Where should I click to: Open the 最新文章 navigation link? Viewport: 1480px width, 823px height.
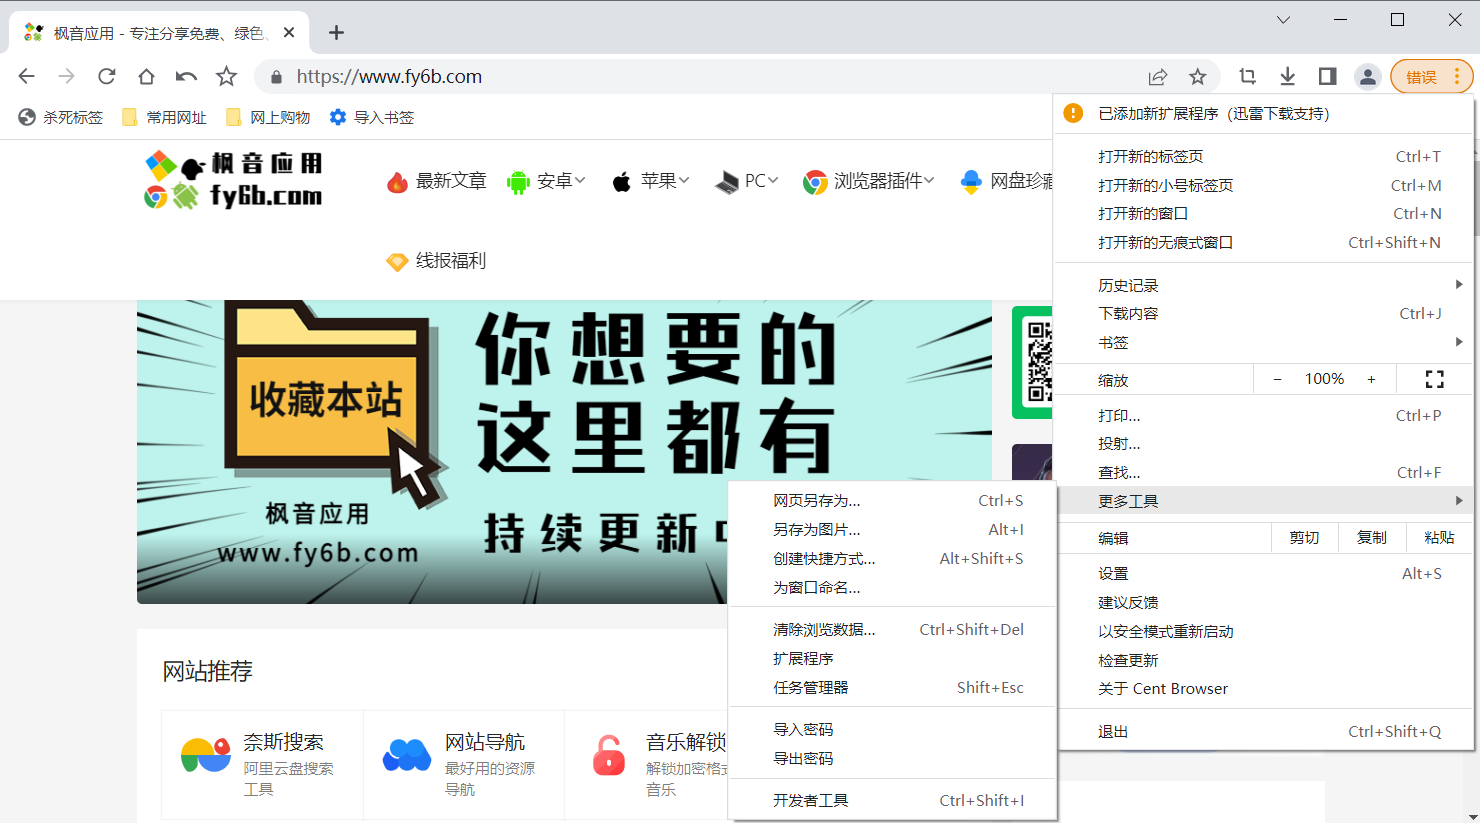click(x=437, y=181)
